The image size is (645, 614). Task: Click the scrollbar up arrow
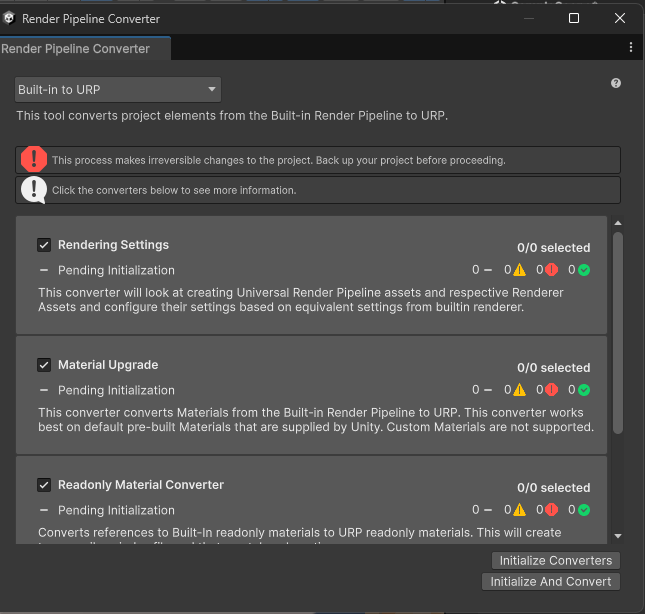point(617,223)
